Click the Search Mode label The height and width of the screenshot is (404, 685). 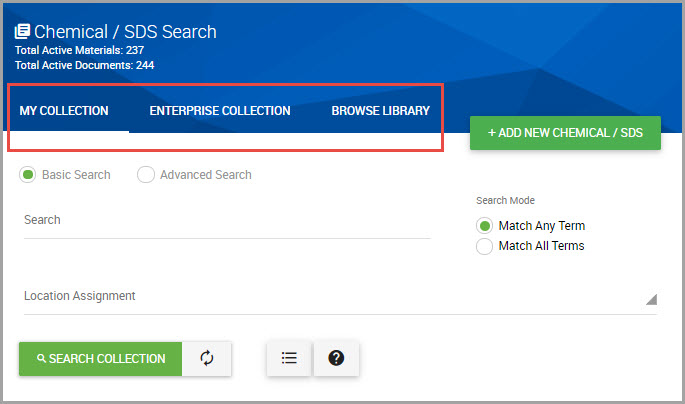[505, 200]
